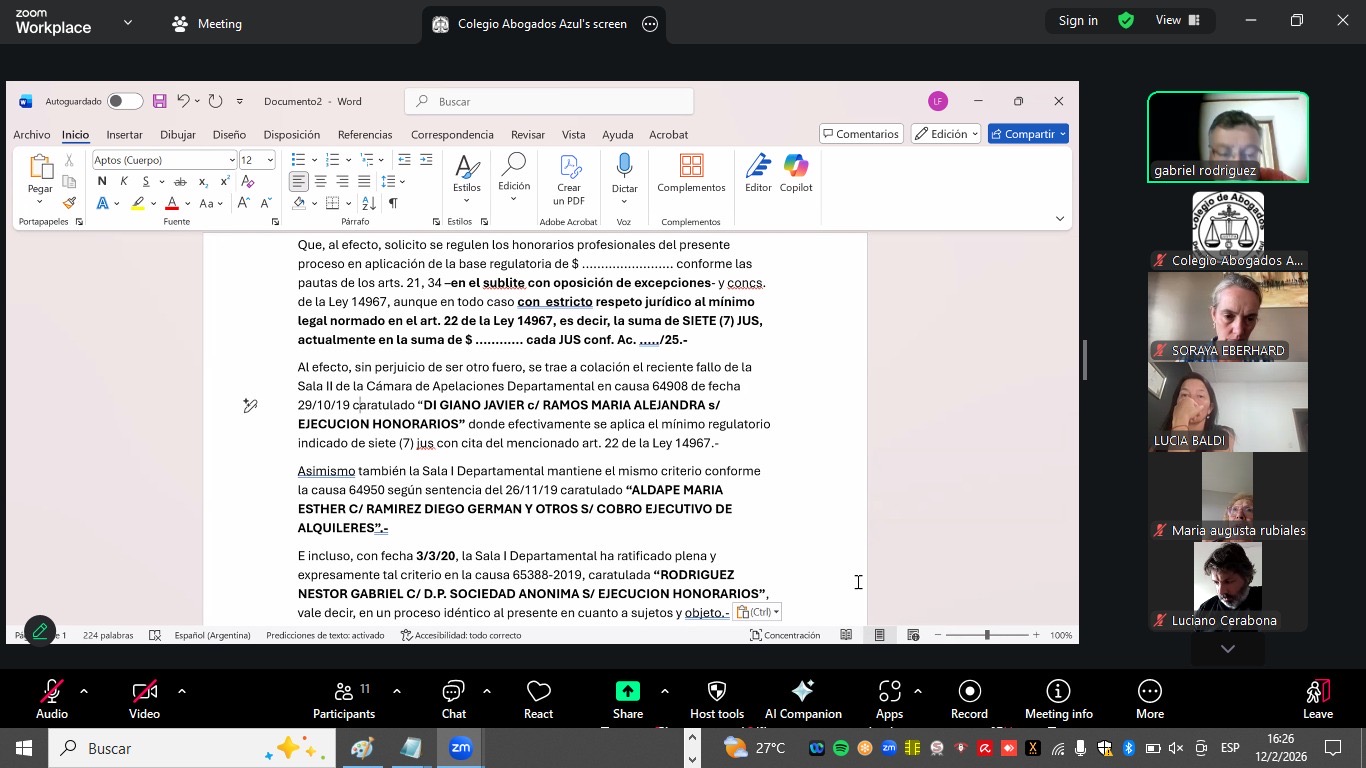Start recording with the Record button
Viewport: 1366px width, 768px height.
point(969,693)
